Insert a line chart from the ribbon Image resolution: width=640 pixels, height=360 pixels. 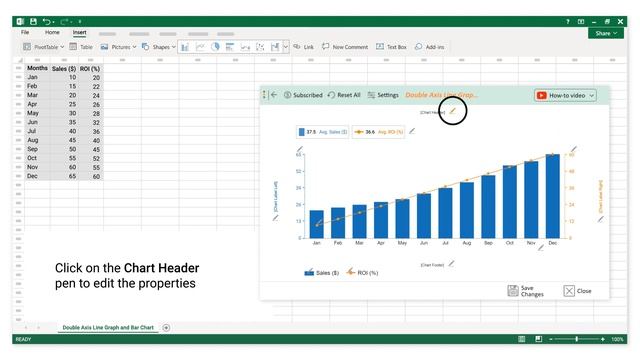pyautogui.click(x=200, y=47)
